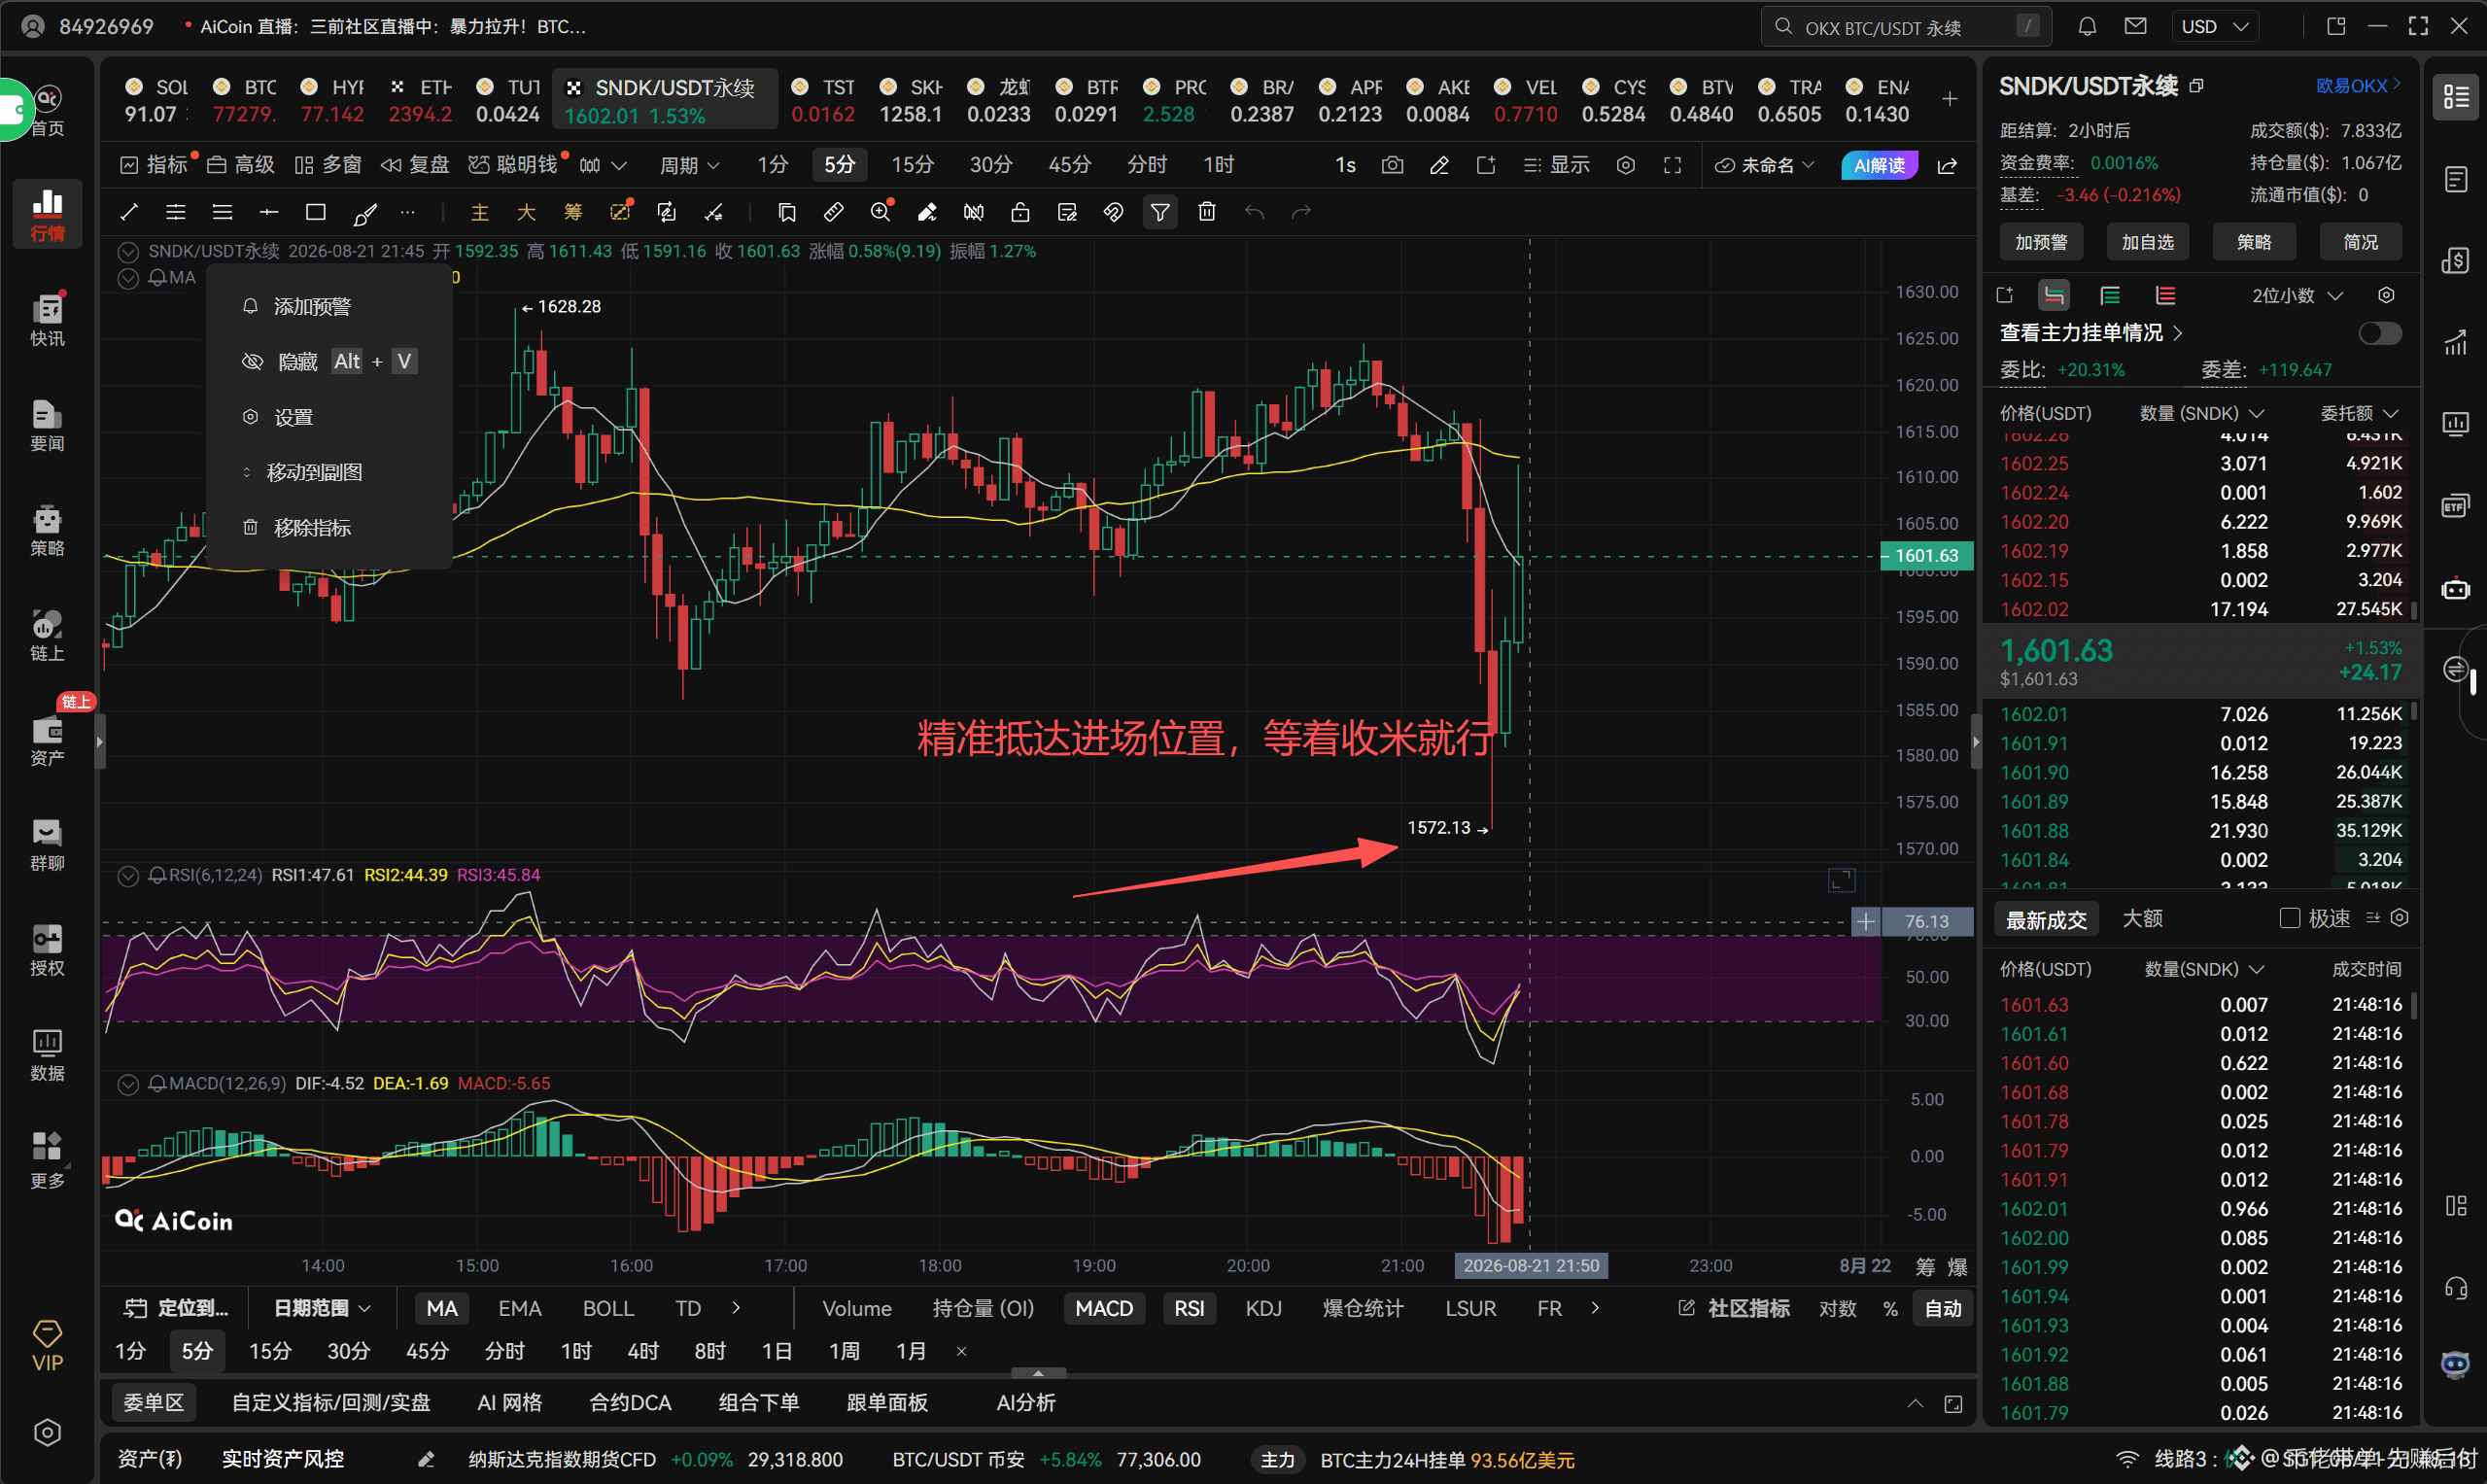Open the 周期 period dropdown
The image size is (2487, 1484).
coord(689,165)
